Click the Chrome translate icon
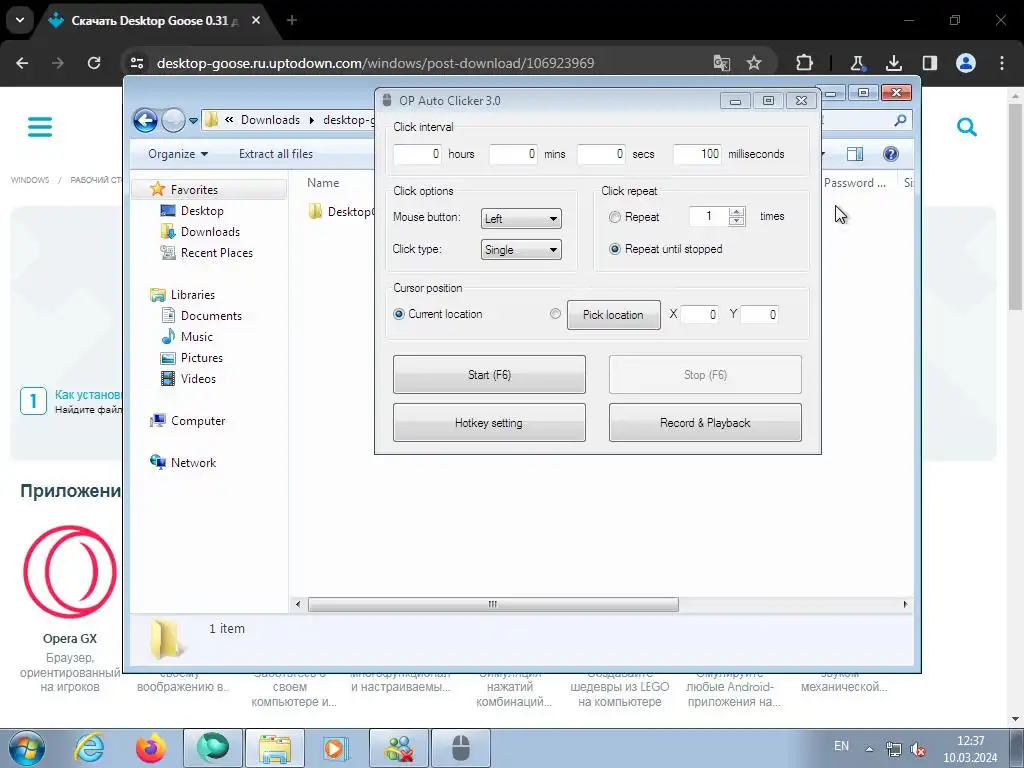 click(722, 63)
